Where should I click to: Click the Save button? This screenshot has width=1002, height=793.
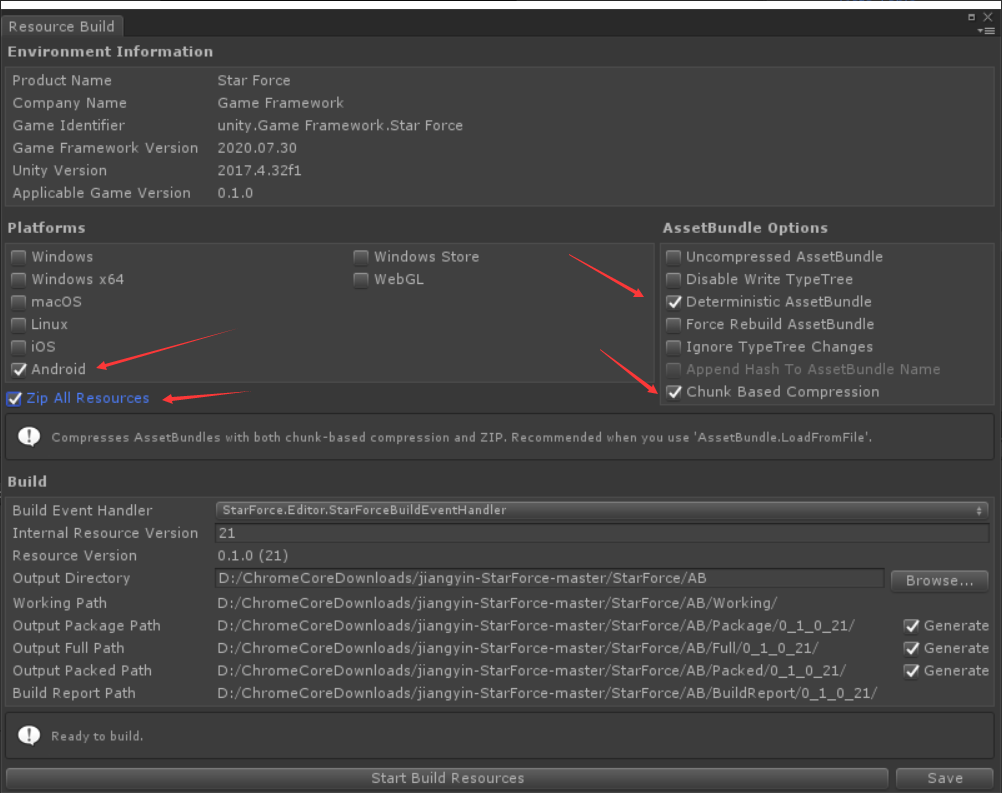pyautogui.click(x=944, y=777)
